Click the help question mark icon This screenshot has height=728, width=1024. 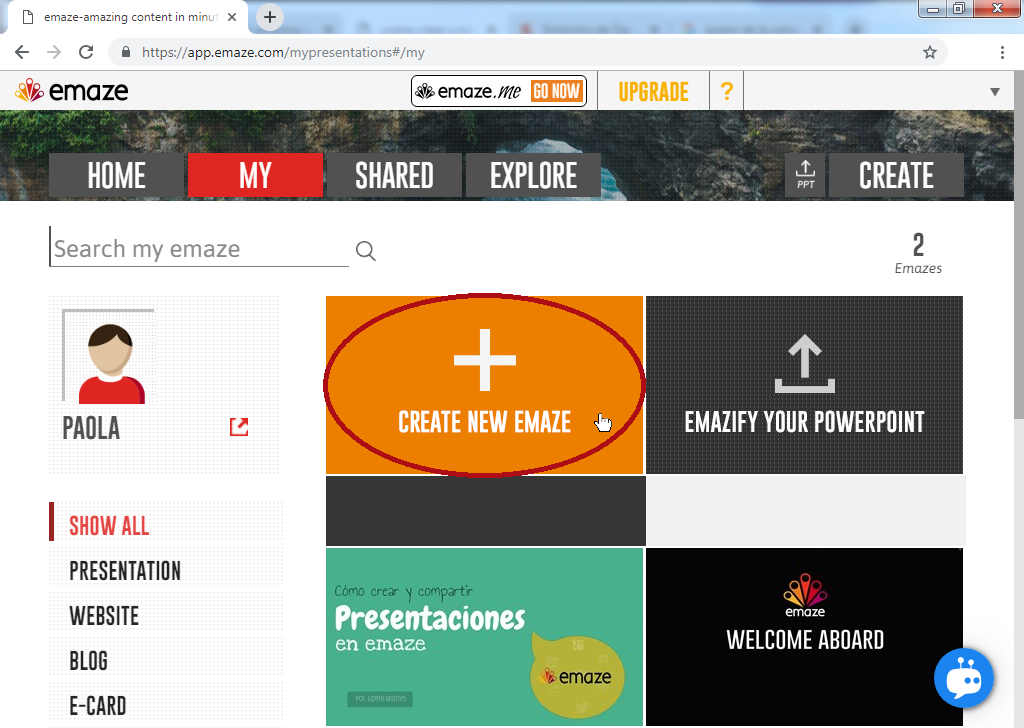(726, 91)
